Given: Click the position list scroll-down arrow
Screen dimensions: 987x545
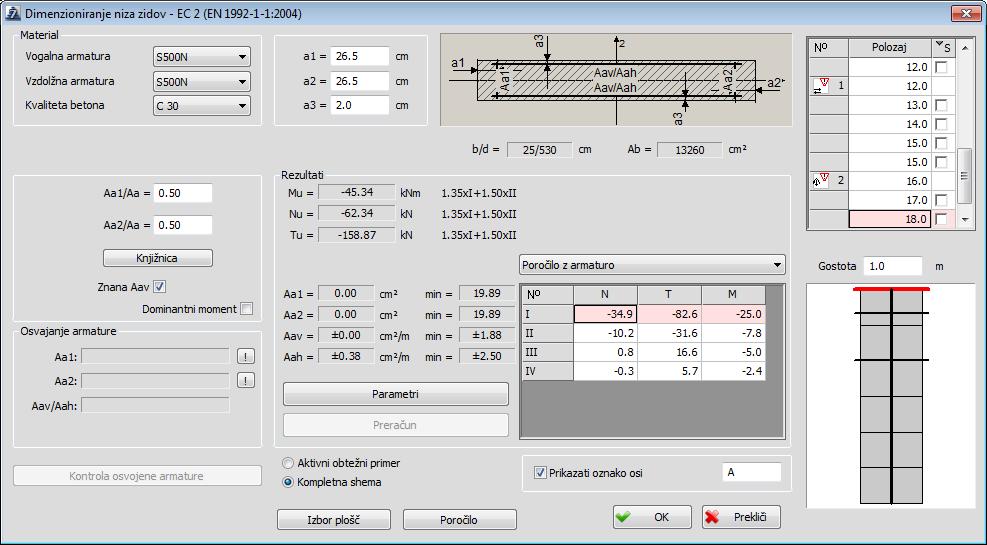Looking at the screenshot, I should click(965, 220).
